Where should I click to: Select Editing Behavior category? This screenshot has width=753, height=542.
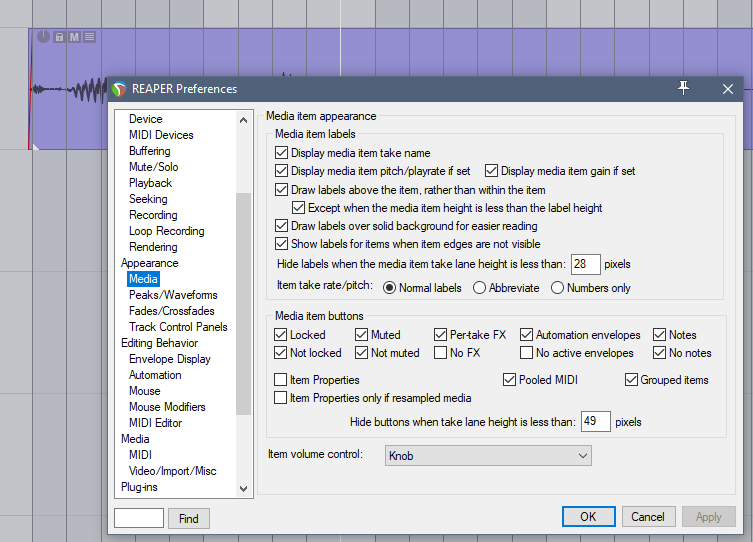click(159, 343)
